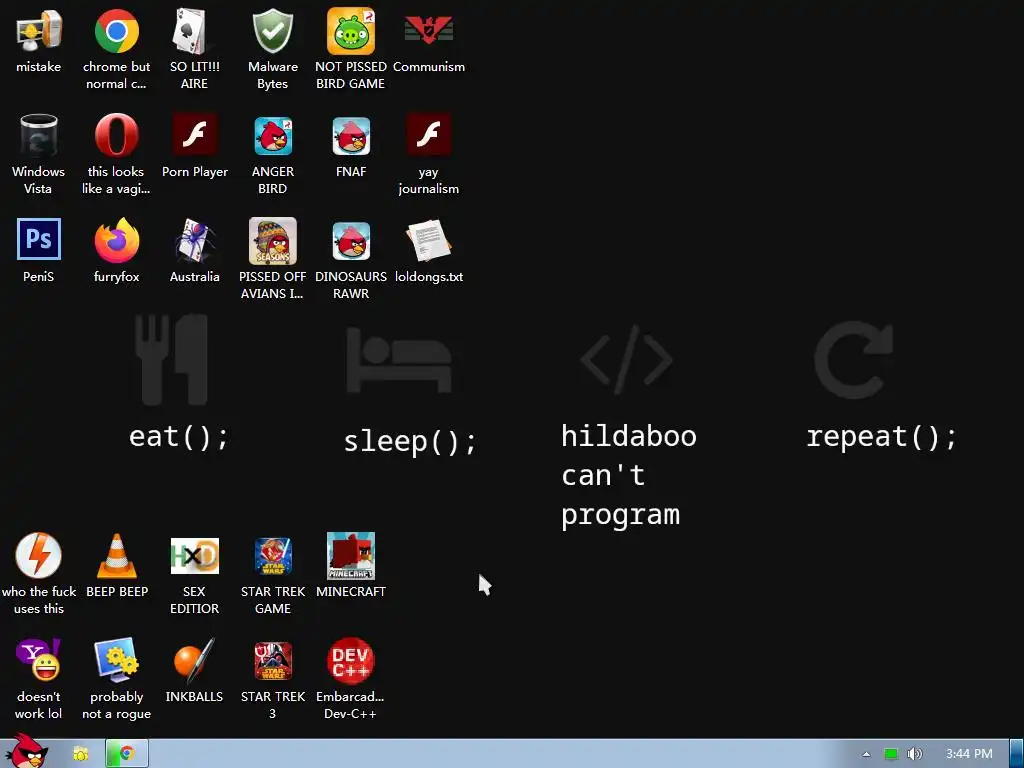Image resolution: width=1024 pixels, height=768 pixels.
Task: Open the 'probably not a rogue' gears icon
Action: coord(116,660)
